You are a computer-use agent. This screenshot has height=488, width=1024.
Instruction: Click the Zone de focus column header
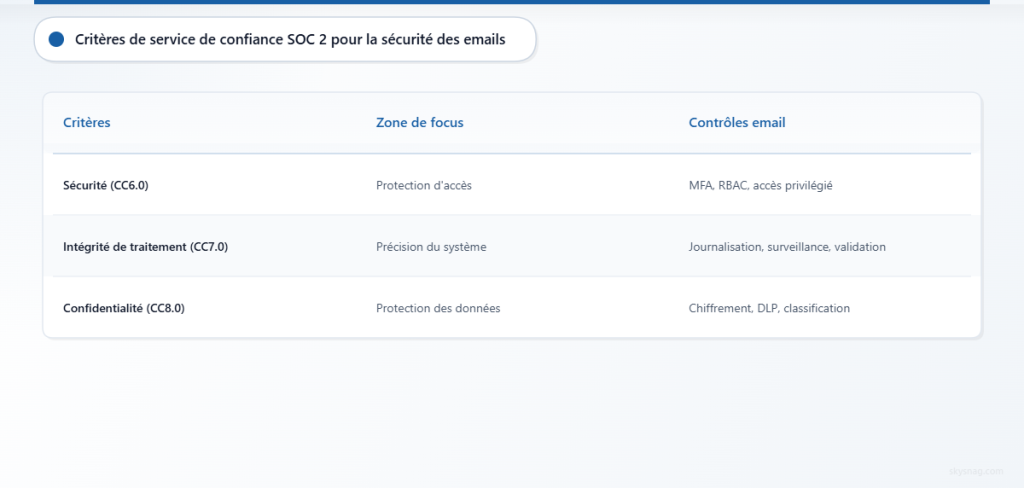point(420,122)
